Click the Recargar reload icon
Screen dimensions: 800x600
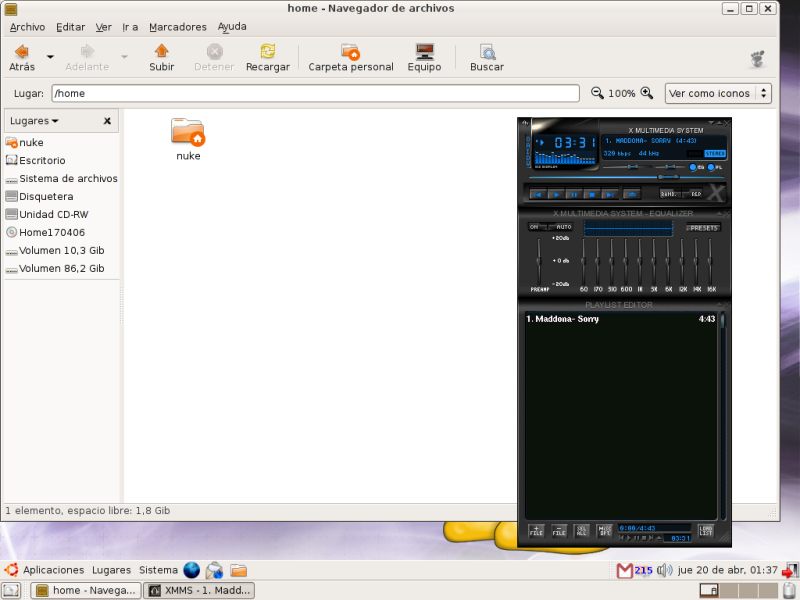[x=267, y=51]
